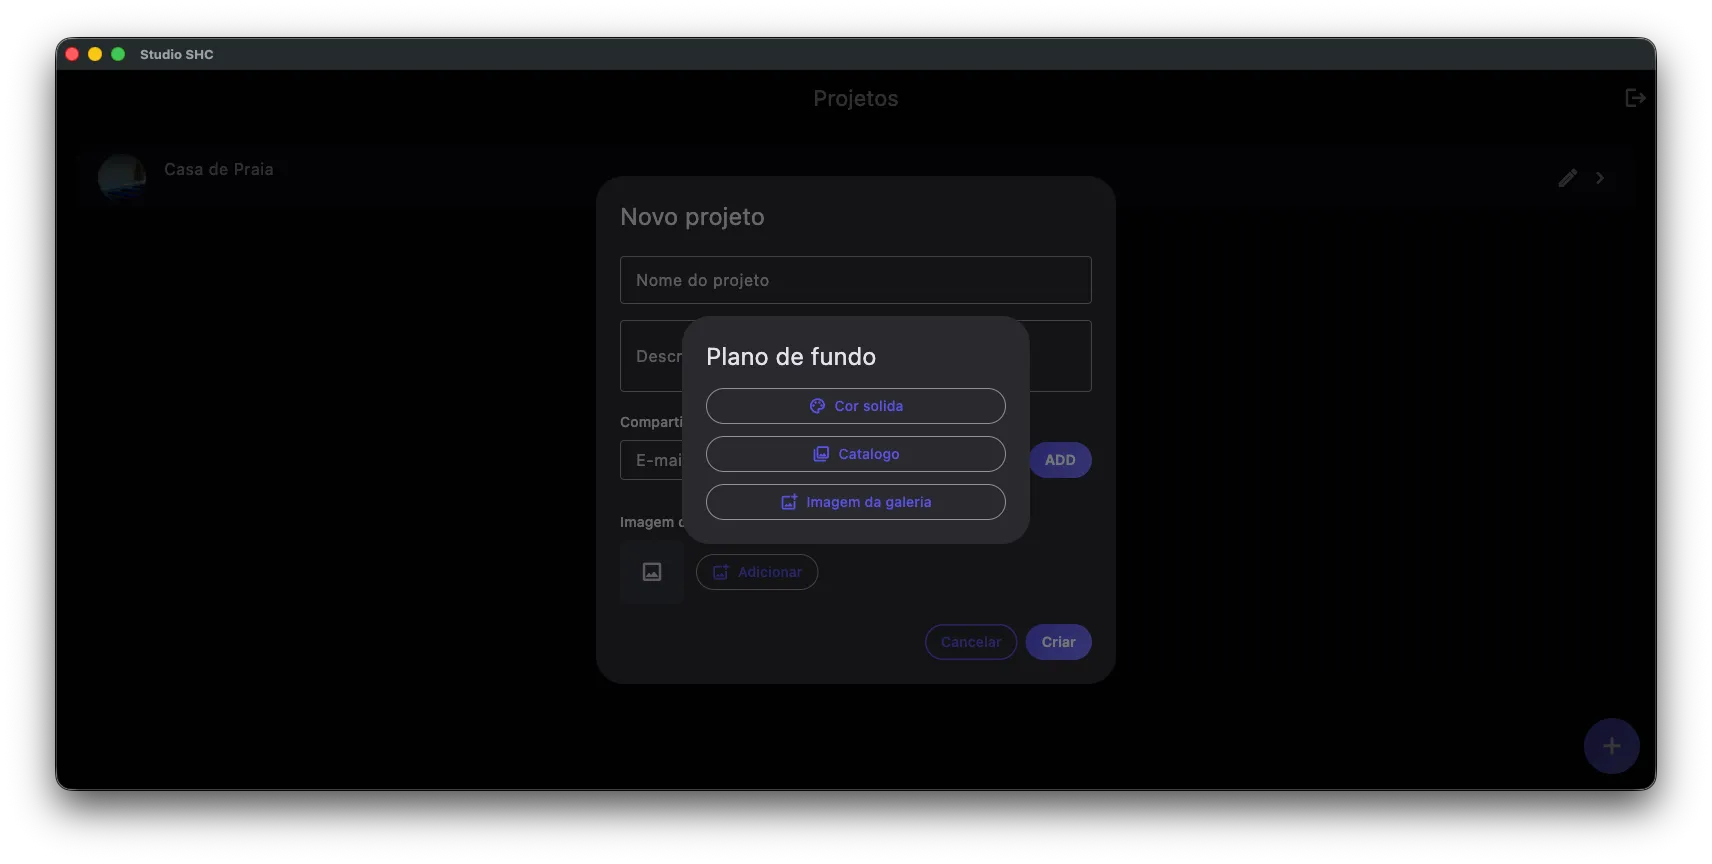
Task: Select Catalogo as background source
Action: [x=855, y=454]
